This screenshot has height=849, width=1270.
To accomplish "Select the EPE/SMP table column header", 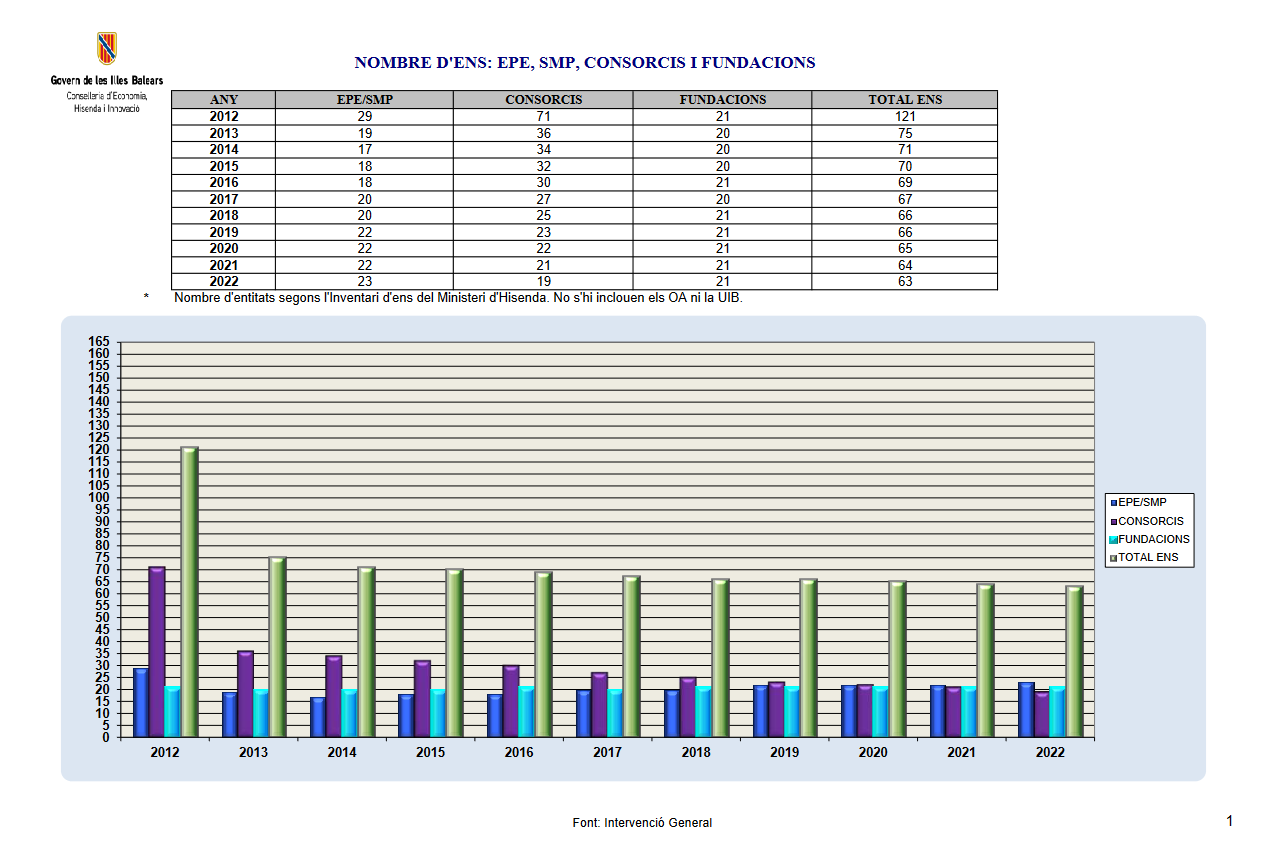I will (364, 100).
